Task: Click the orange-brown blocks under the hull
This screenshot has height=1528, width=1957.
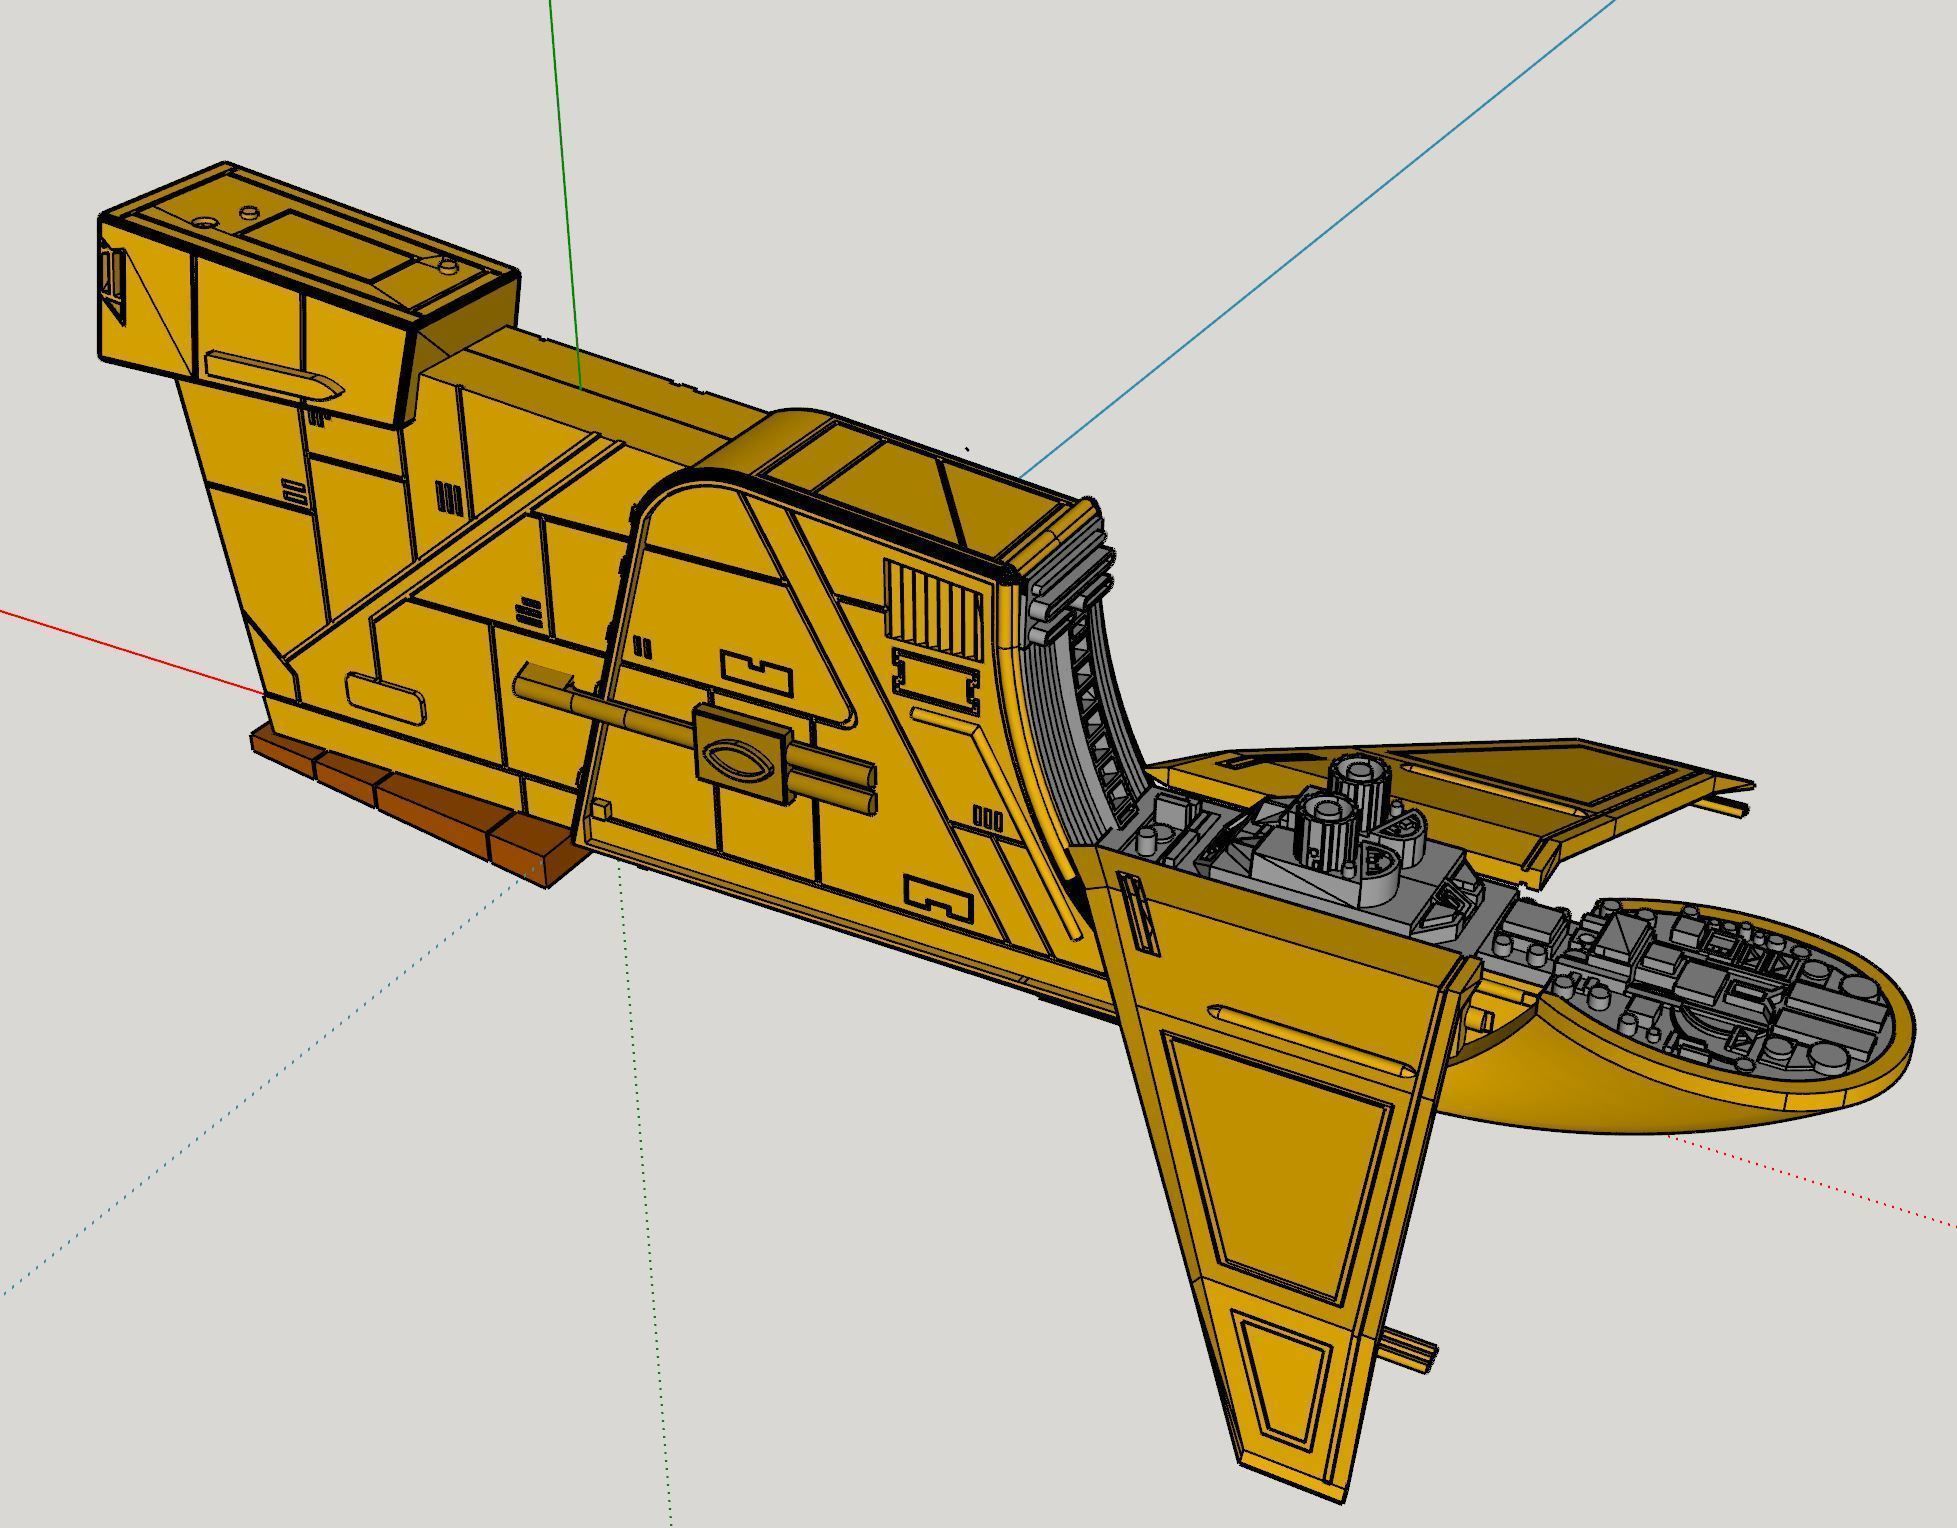Action: 418,806
